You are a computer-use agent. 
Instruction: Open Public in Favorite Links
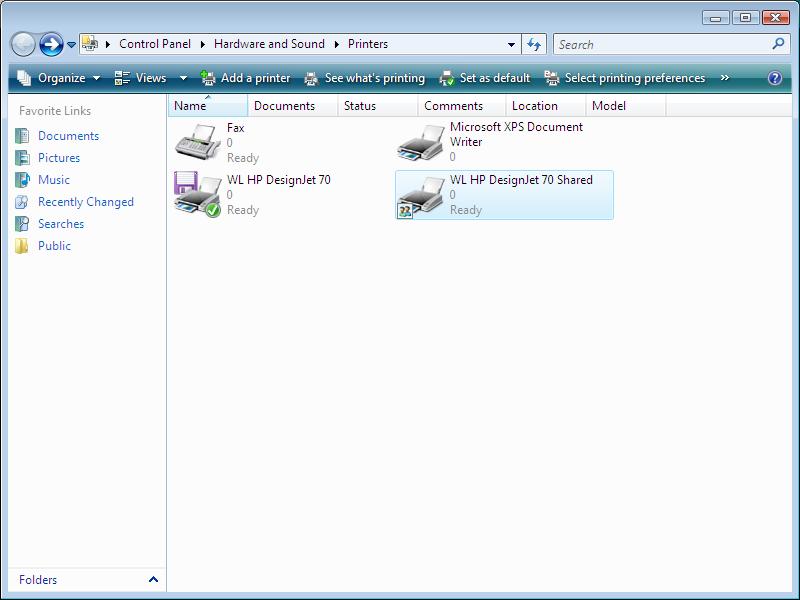[54, 245]
